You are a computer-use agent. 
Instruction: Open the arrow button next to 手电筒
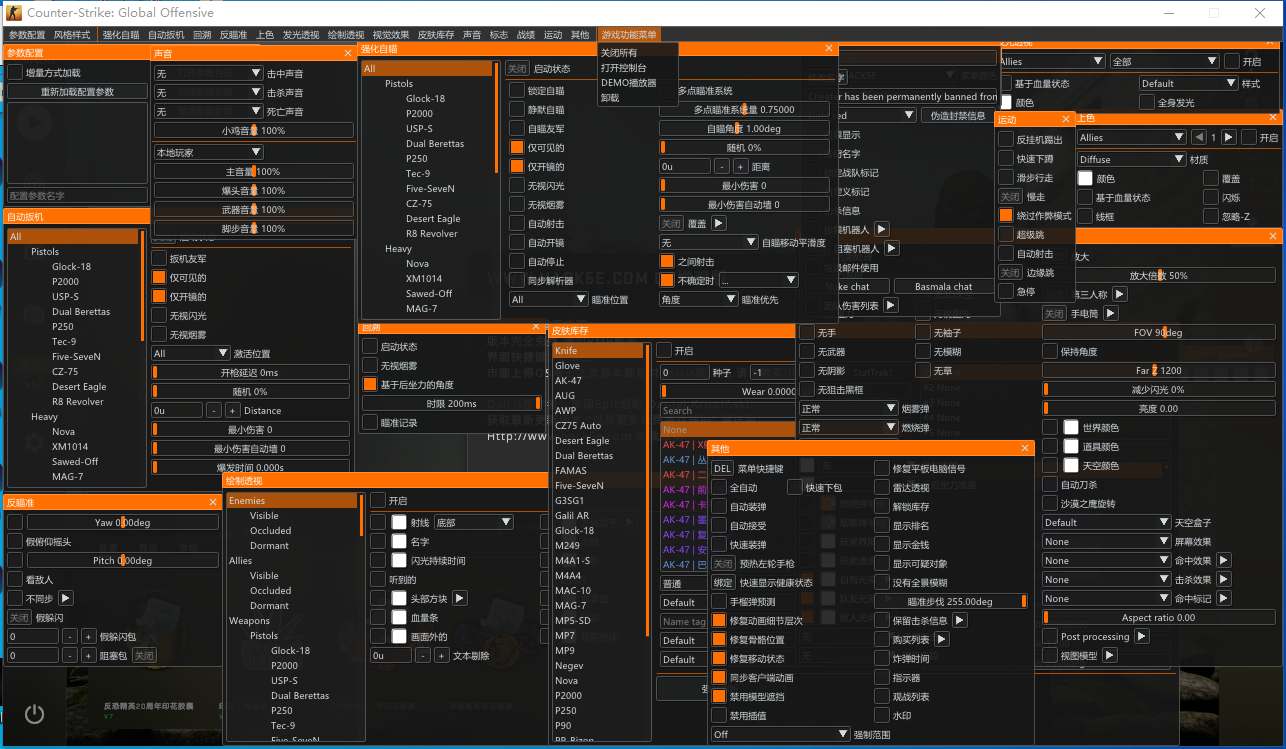tap(1111, 313)
